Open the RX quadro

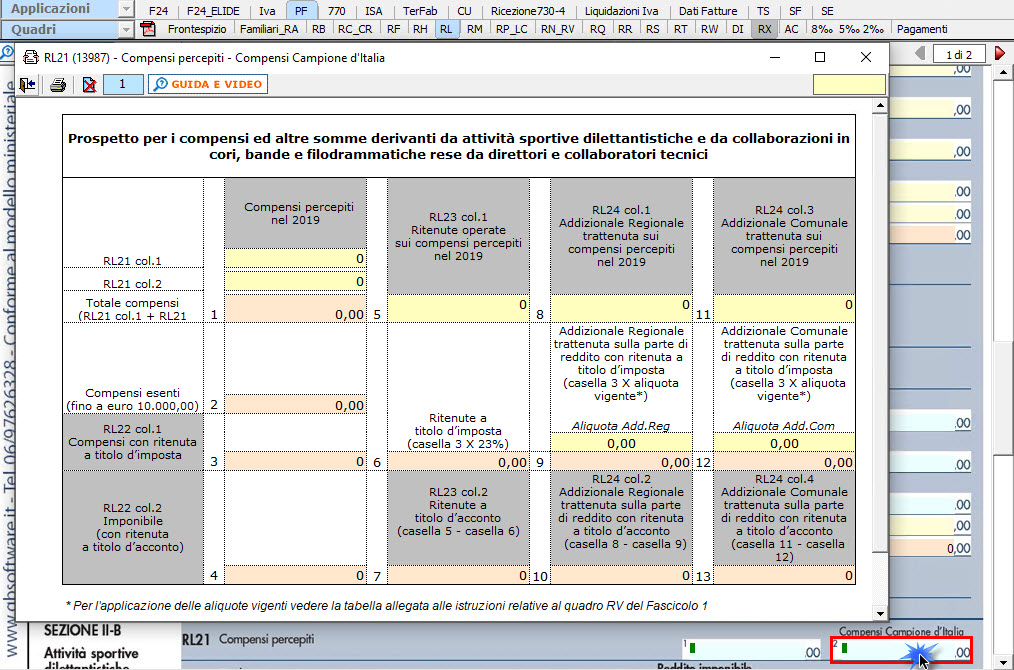pyautogui.click(x=764, y=29)
